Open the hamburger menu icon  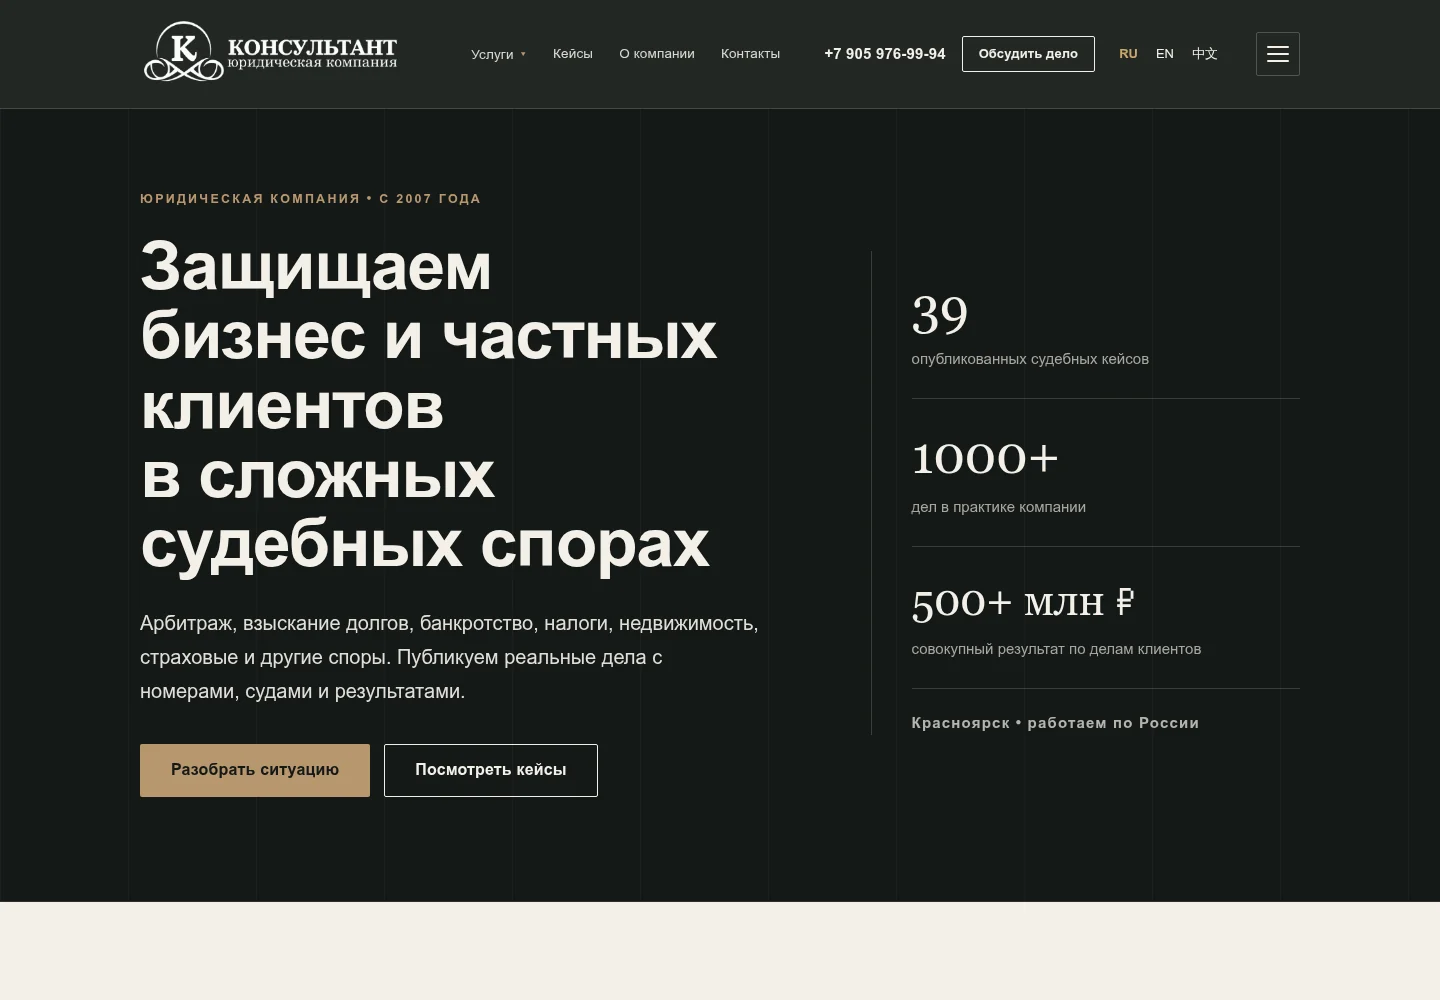(1277, 54)
